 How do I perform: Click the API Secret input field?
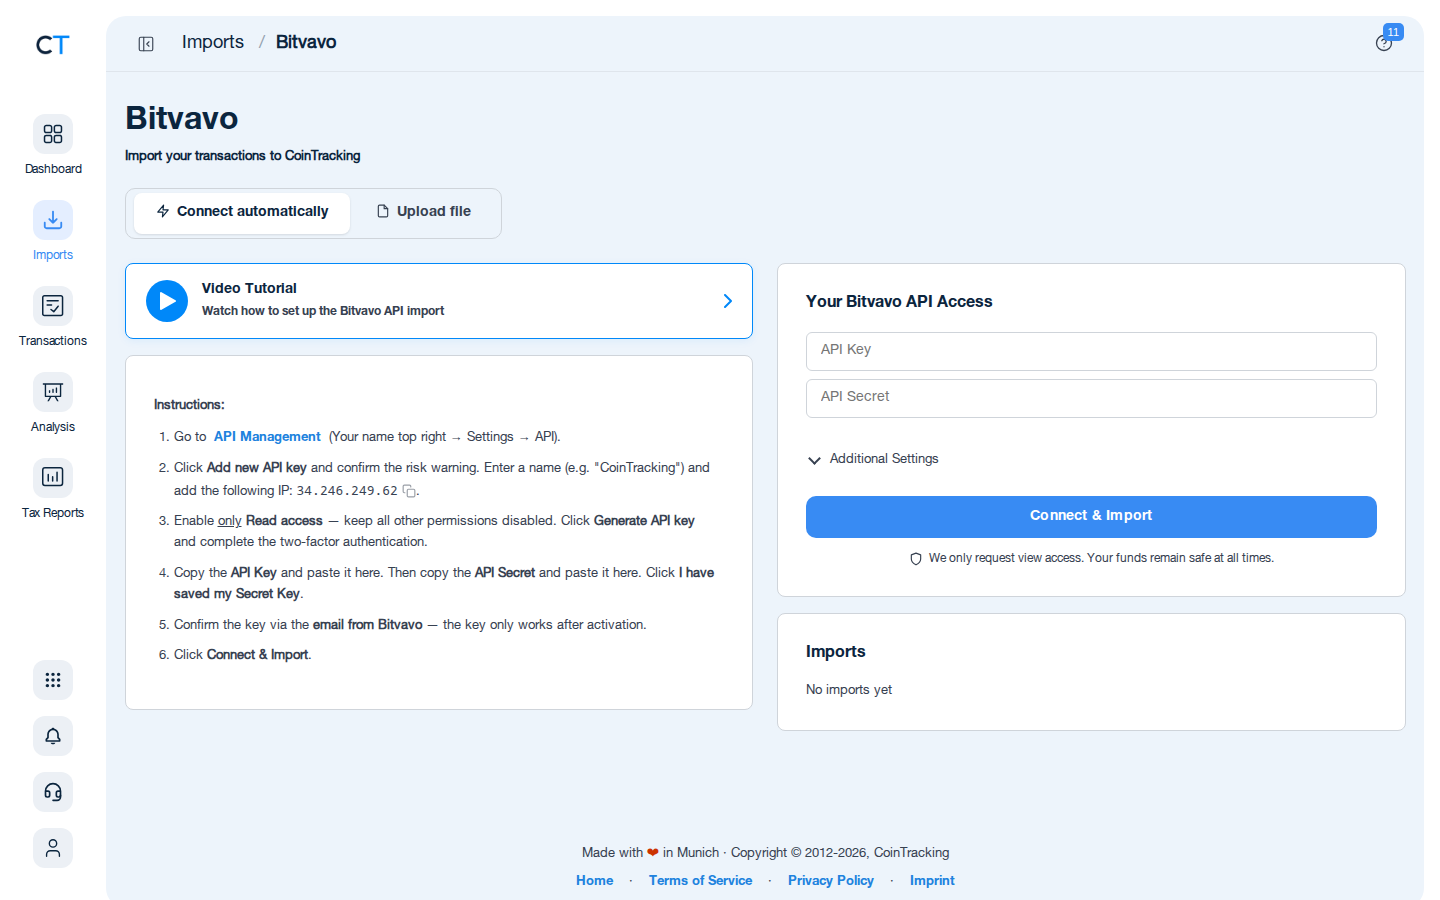(x=1091, y=398)
